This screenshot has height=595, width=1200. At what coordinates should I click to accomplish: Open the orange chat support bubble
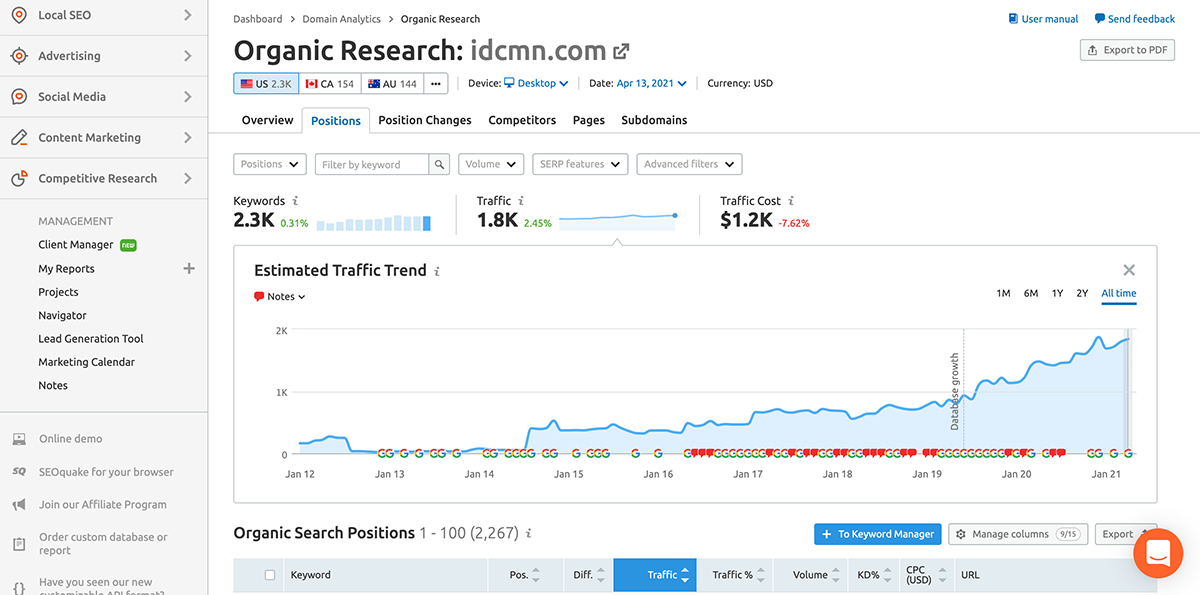1158,553
